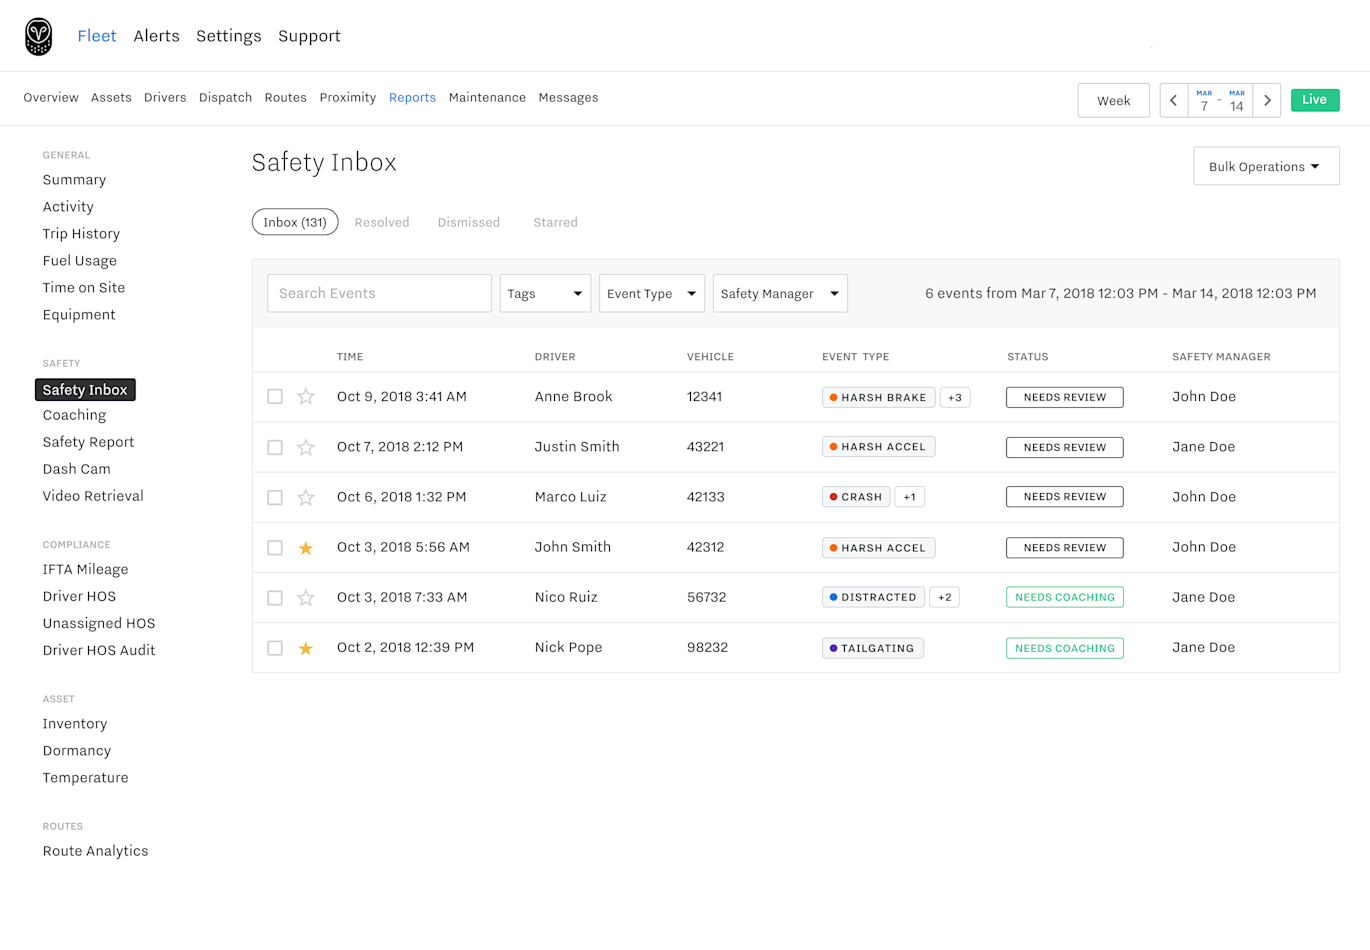This screenshot has height=950, width=1370.
Task: Click the +2 badge next to Distracted
Action: 945,597
